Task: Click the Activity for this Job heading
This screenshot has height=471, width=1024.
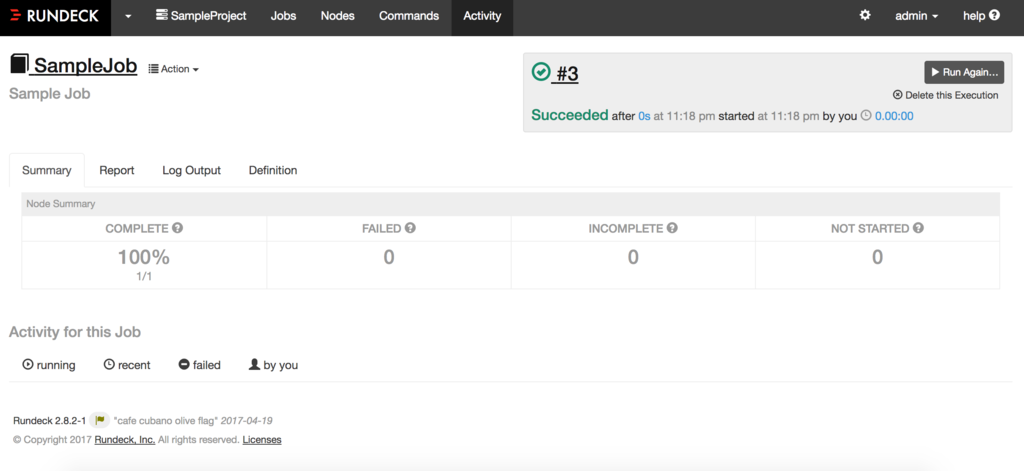Action: click(75, 332)
